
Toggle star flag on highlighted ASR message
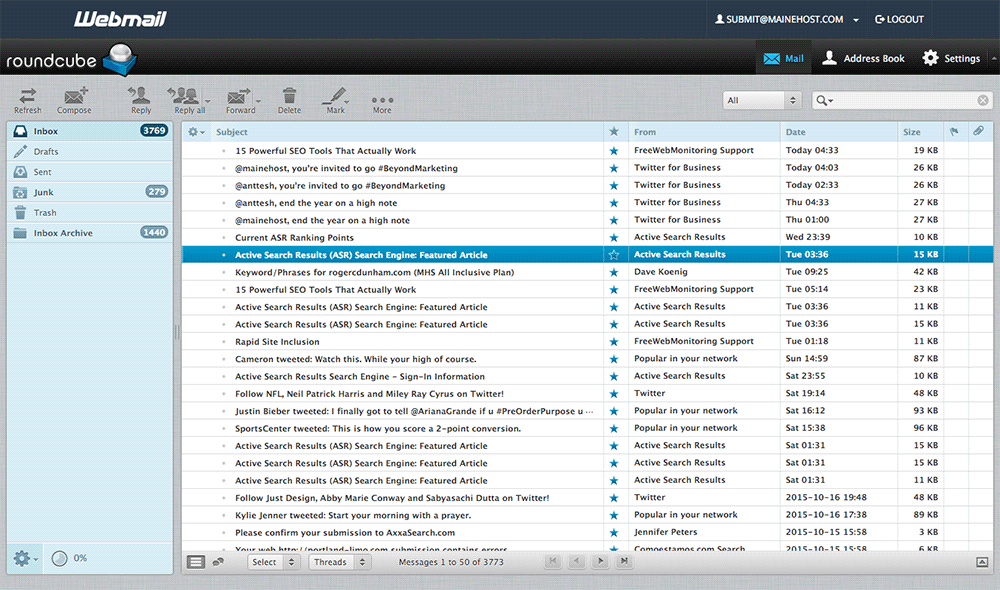coord(614,255)
